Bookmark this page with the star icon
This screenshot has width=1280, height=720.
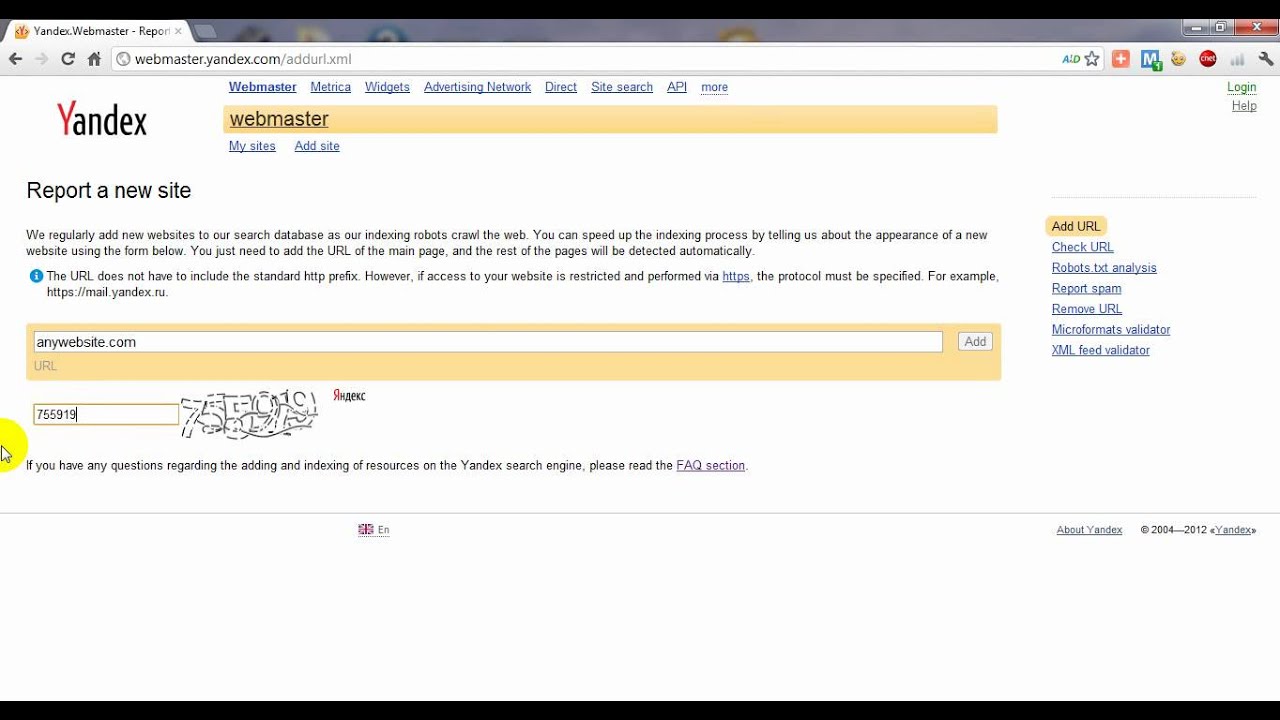click(1092, 59)
